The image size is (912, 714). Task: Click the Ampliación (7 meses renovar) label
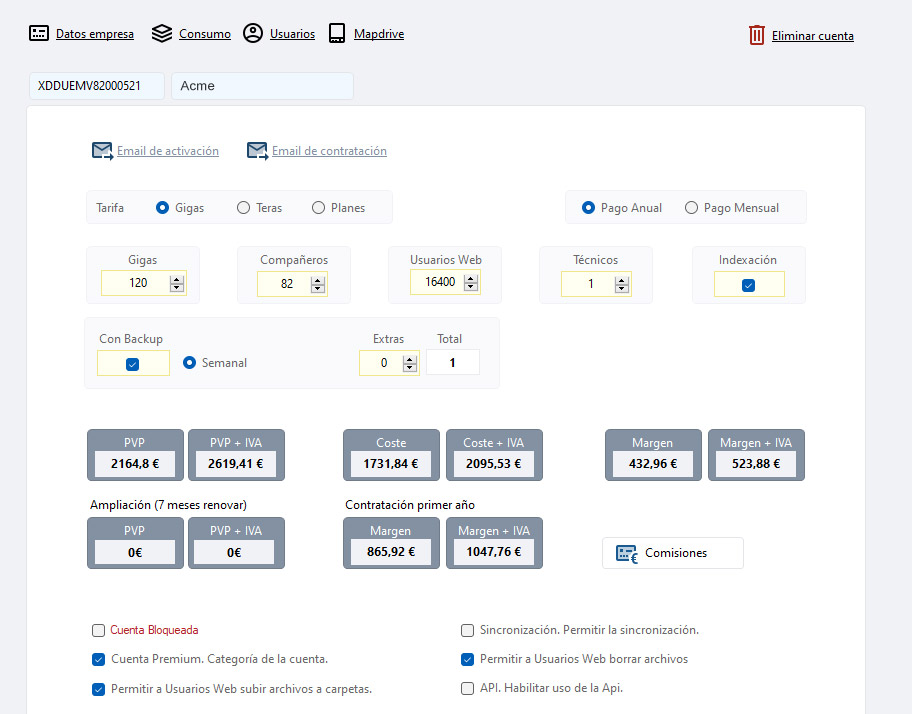pos(168,505)
